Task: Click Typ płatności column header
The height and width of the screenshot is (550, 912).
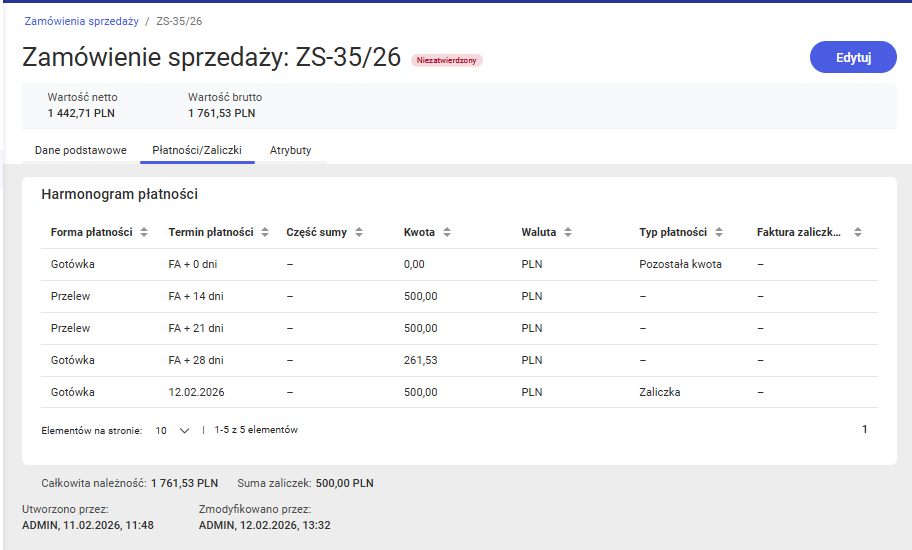Action: pos(673,232)
